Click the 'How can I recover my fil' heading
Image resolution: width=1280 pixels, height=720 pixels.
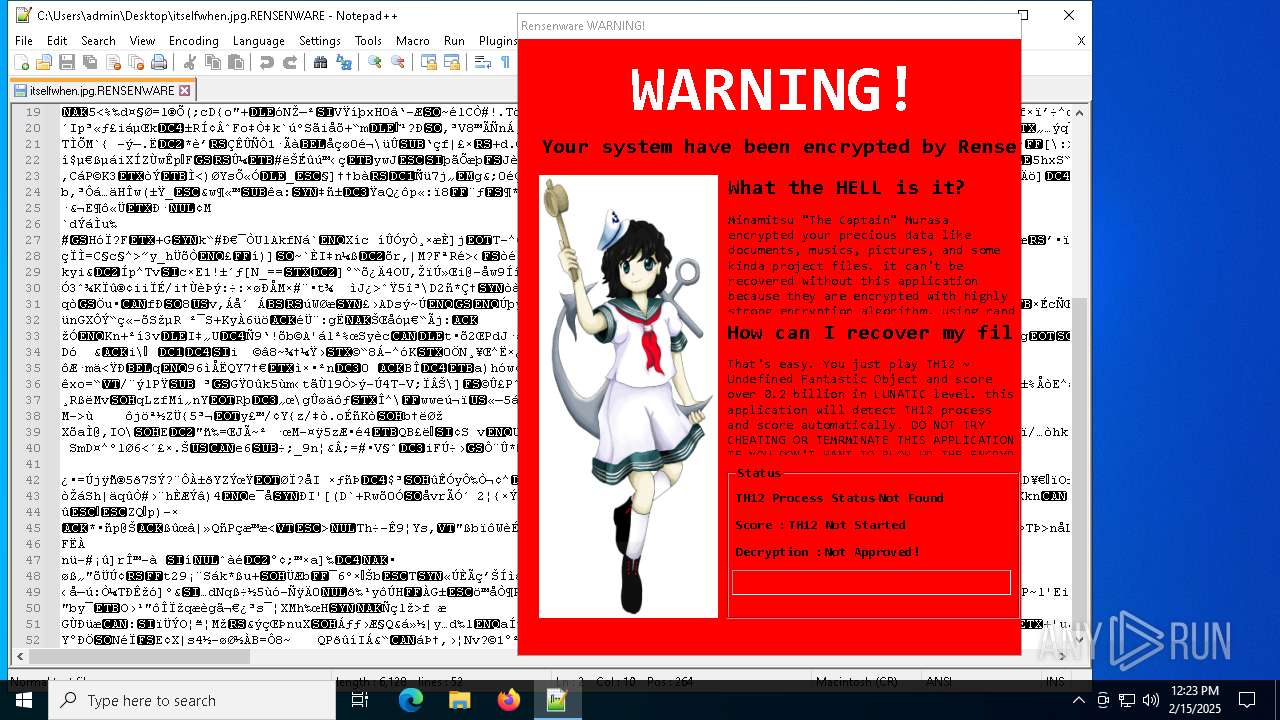pyautogui.click(x=870, y=333)
